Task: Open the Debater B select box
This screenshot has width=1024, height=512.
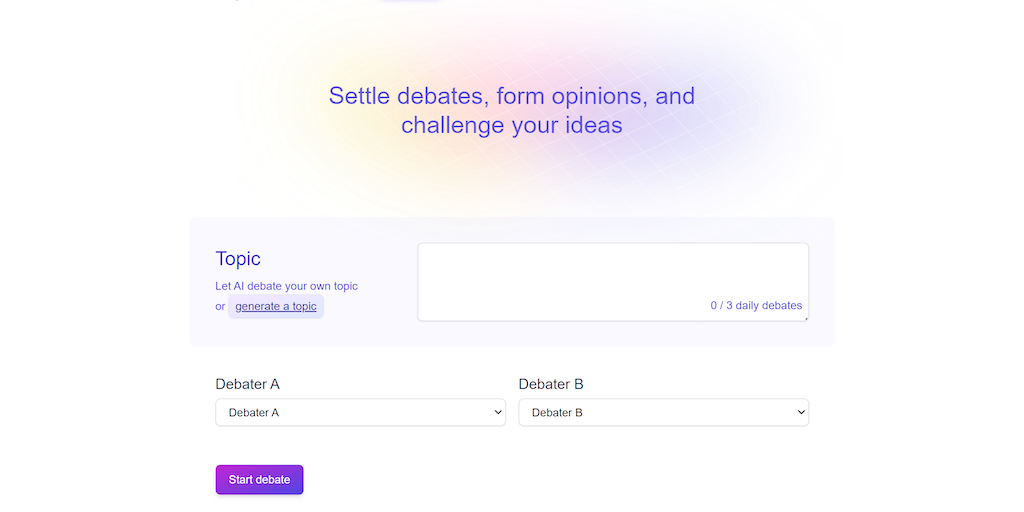Action: coord(663,412)
